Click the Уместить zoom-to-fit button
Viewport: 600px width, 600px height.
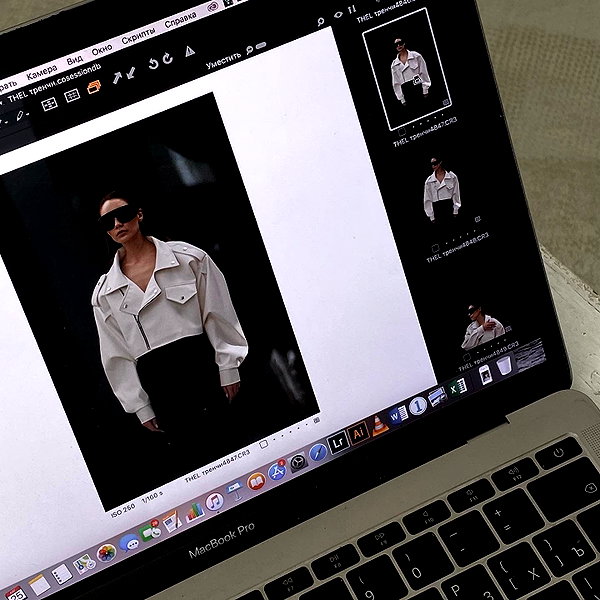point(223,60)
